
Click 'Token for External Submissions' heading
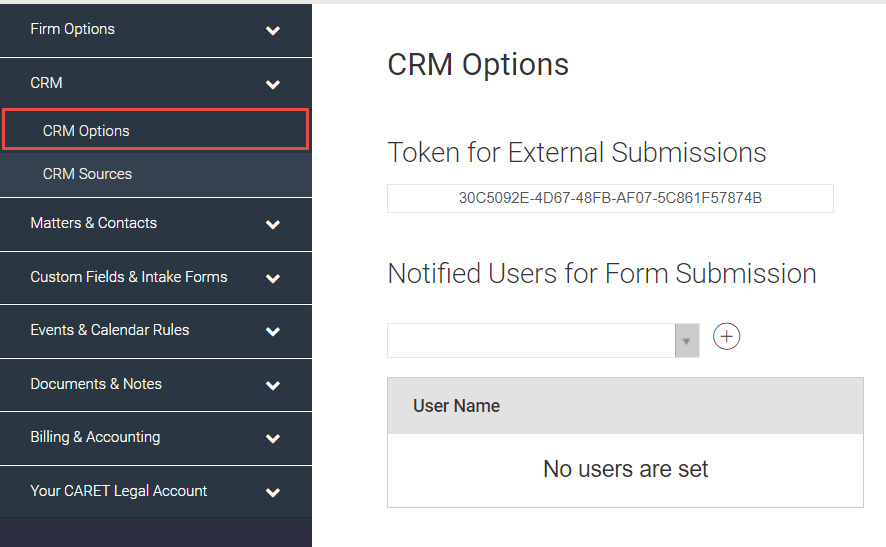coord(576,153)
